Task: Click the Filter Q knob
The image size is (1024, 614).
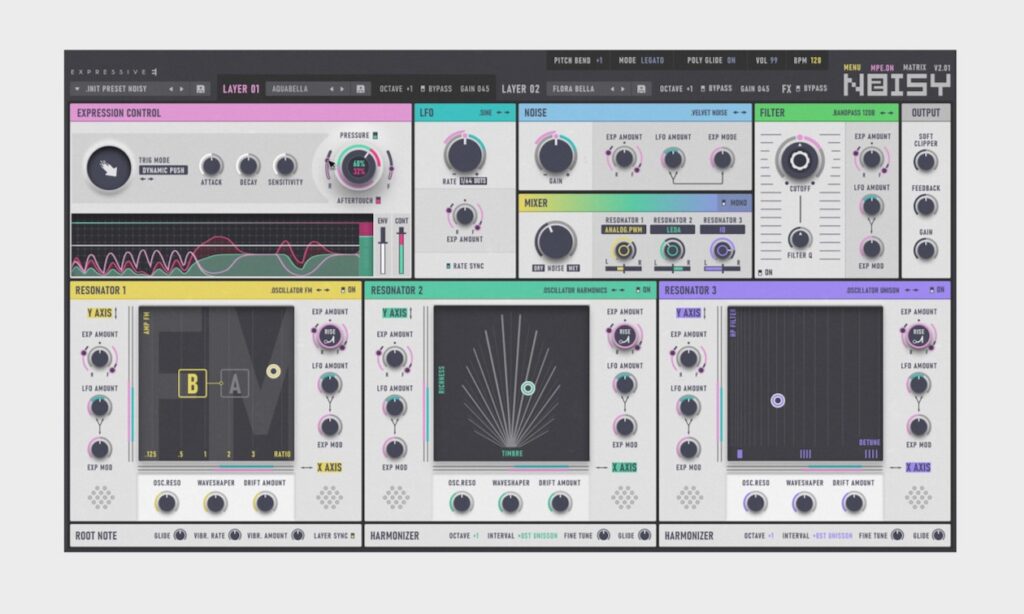Action: tap(799, 238)
